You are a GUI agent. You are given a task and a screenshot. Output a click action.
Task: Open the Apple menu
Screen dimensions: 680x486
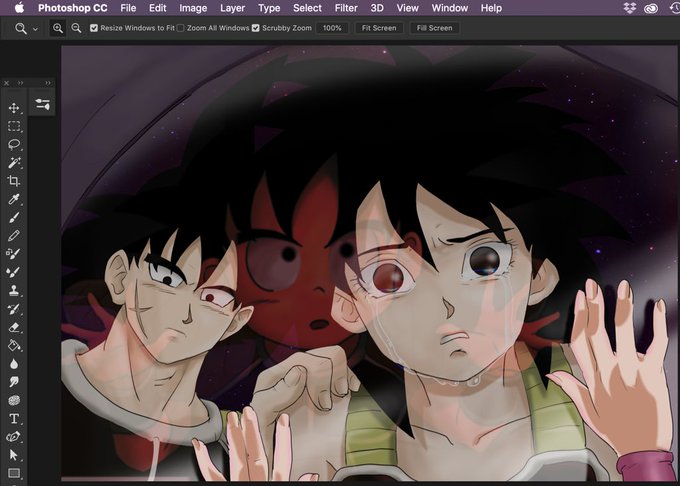[20, 8]
